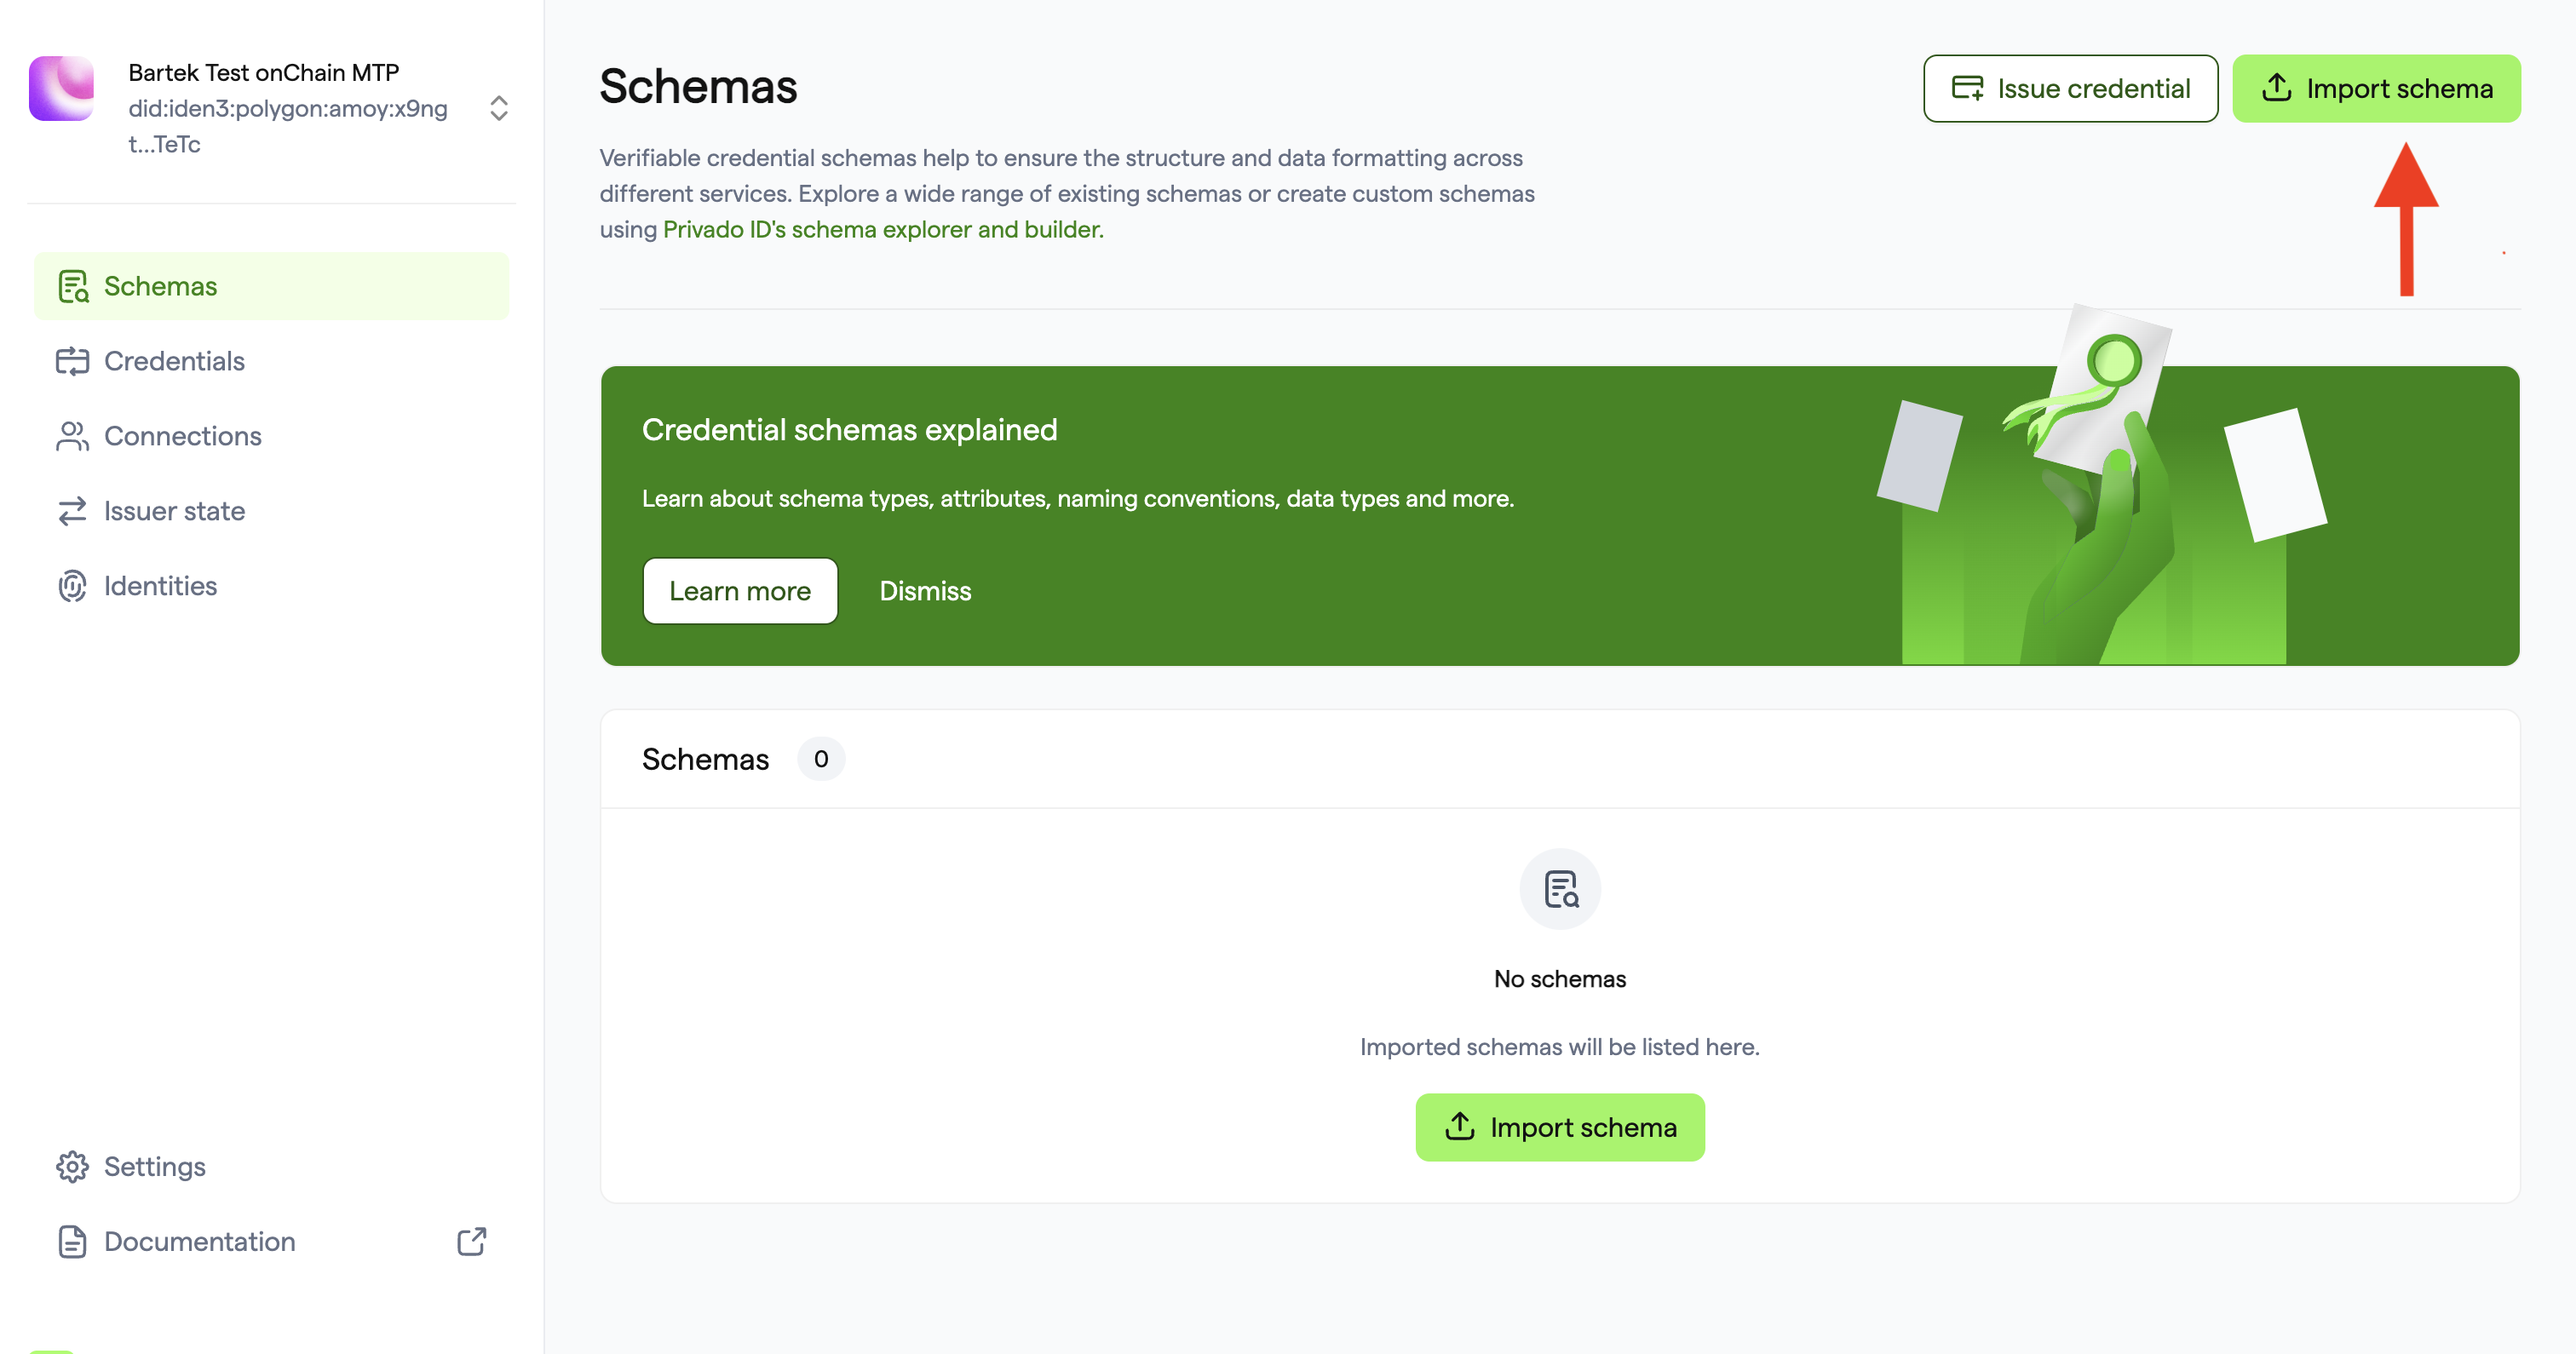The height and width of the screenshot is (1354, 2576).
Task: Expand the identity switcher chevron
Action: click(499, 108)
